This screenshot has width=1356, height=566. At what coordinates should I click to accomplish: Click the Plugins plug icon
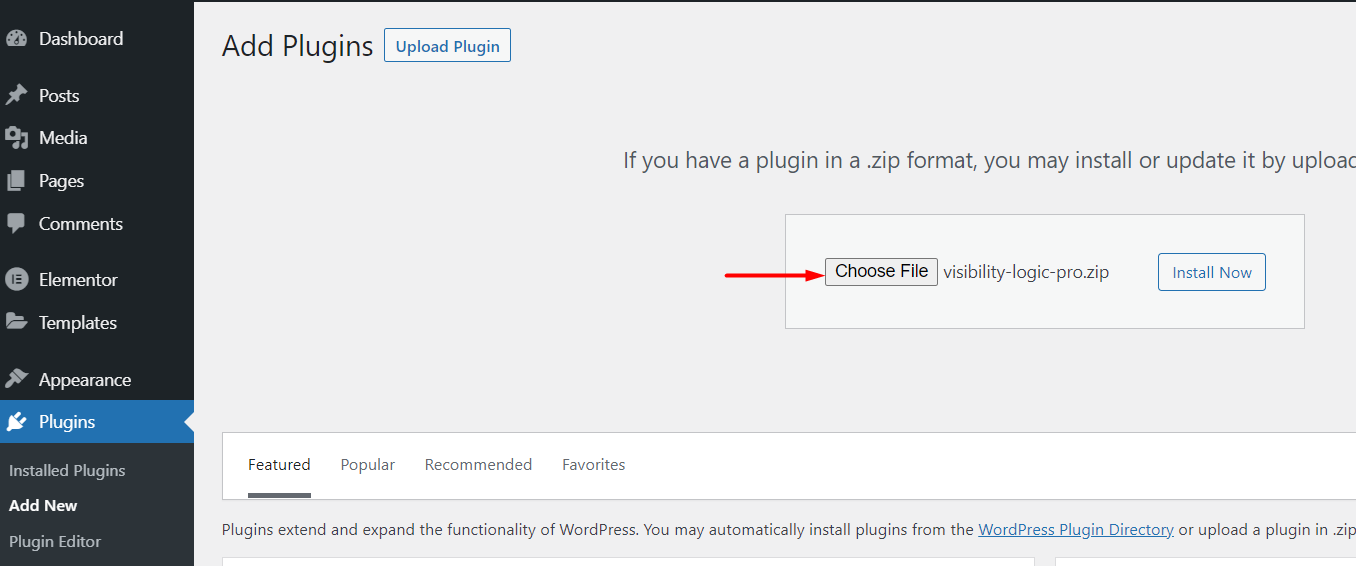click(x=16, y=422)
